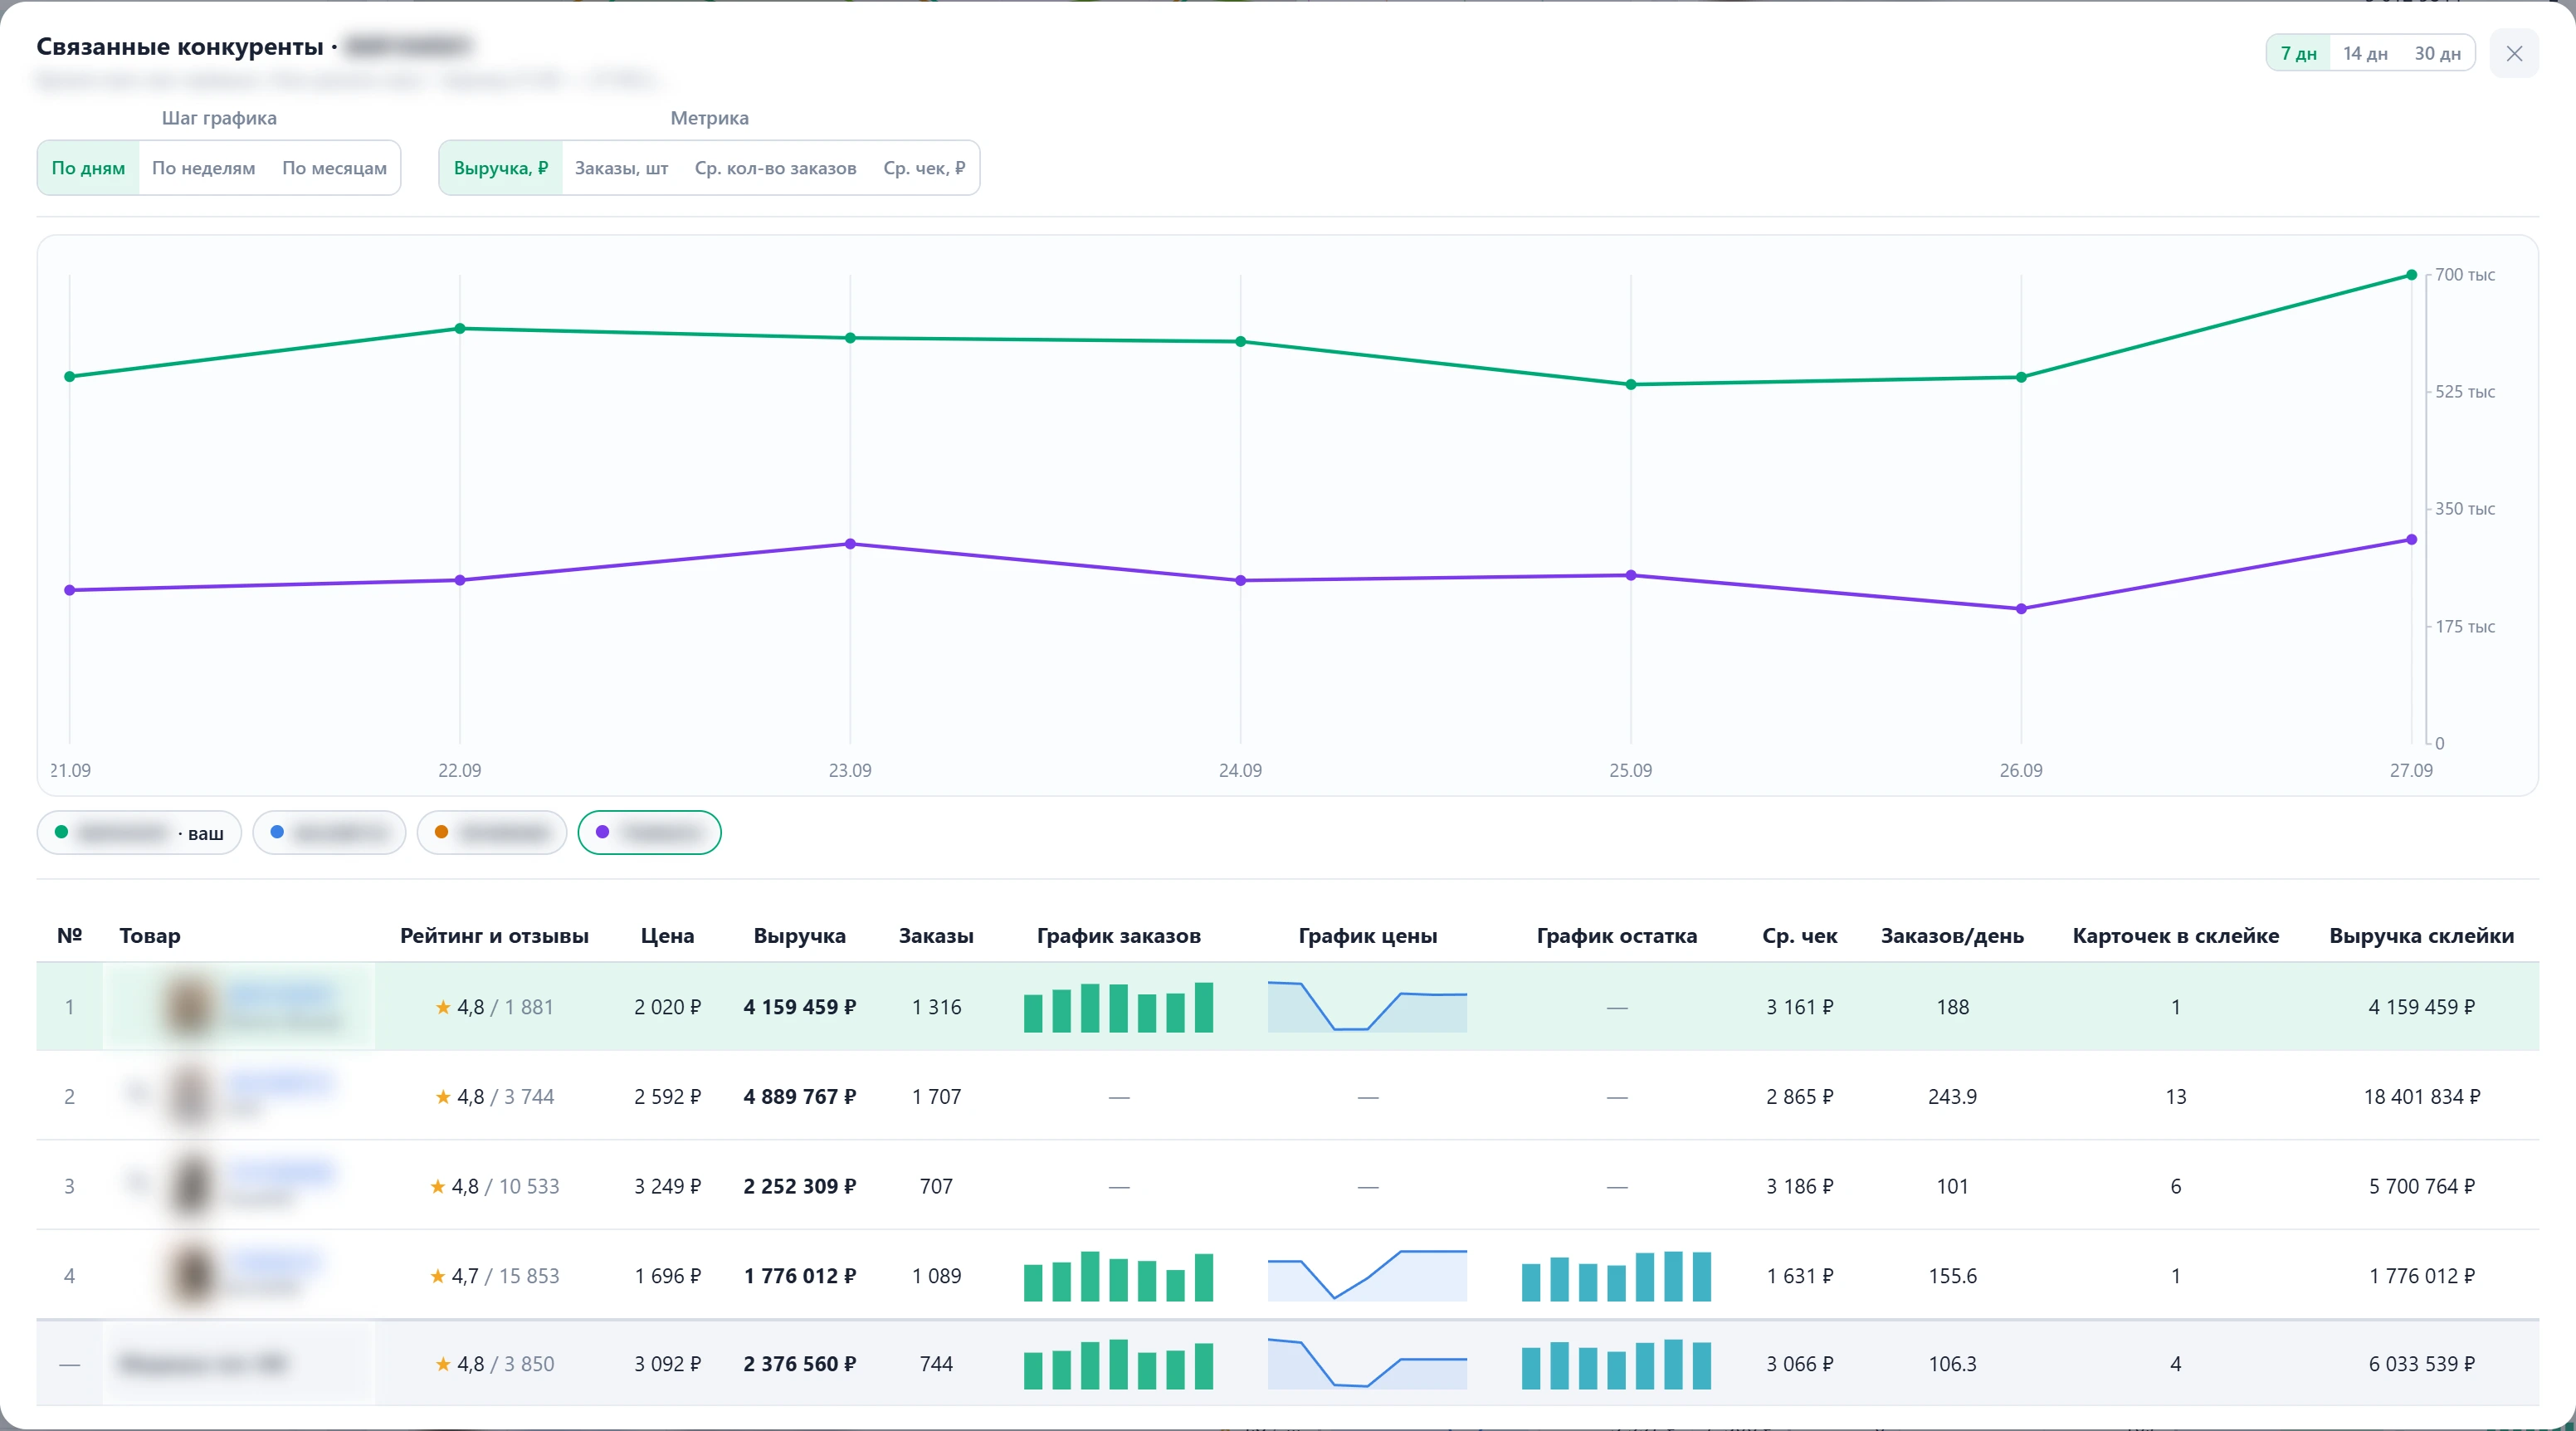Click cluster revenue 18 401 834 ₽

(2421, 1097)
